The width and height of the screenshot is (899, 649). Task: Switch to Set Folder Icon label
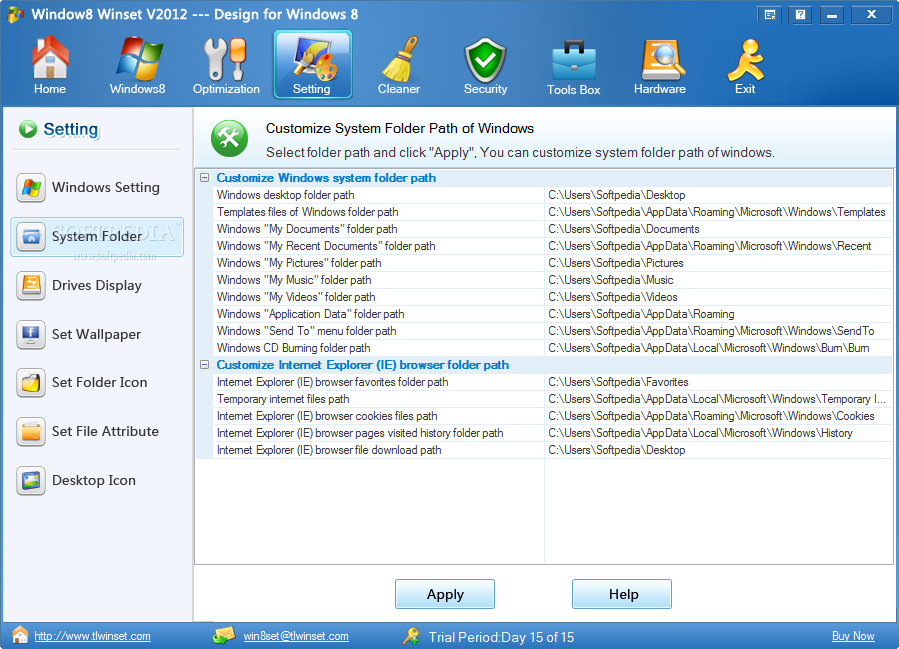pyautogui.click(x=100, y=382)
